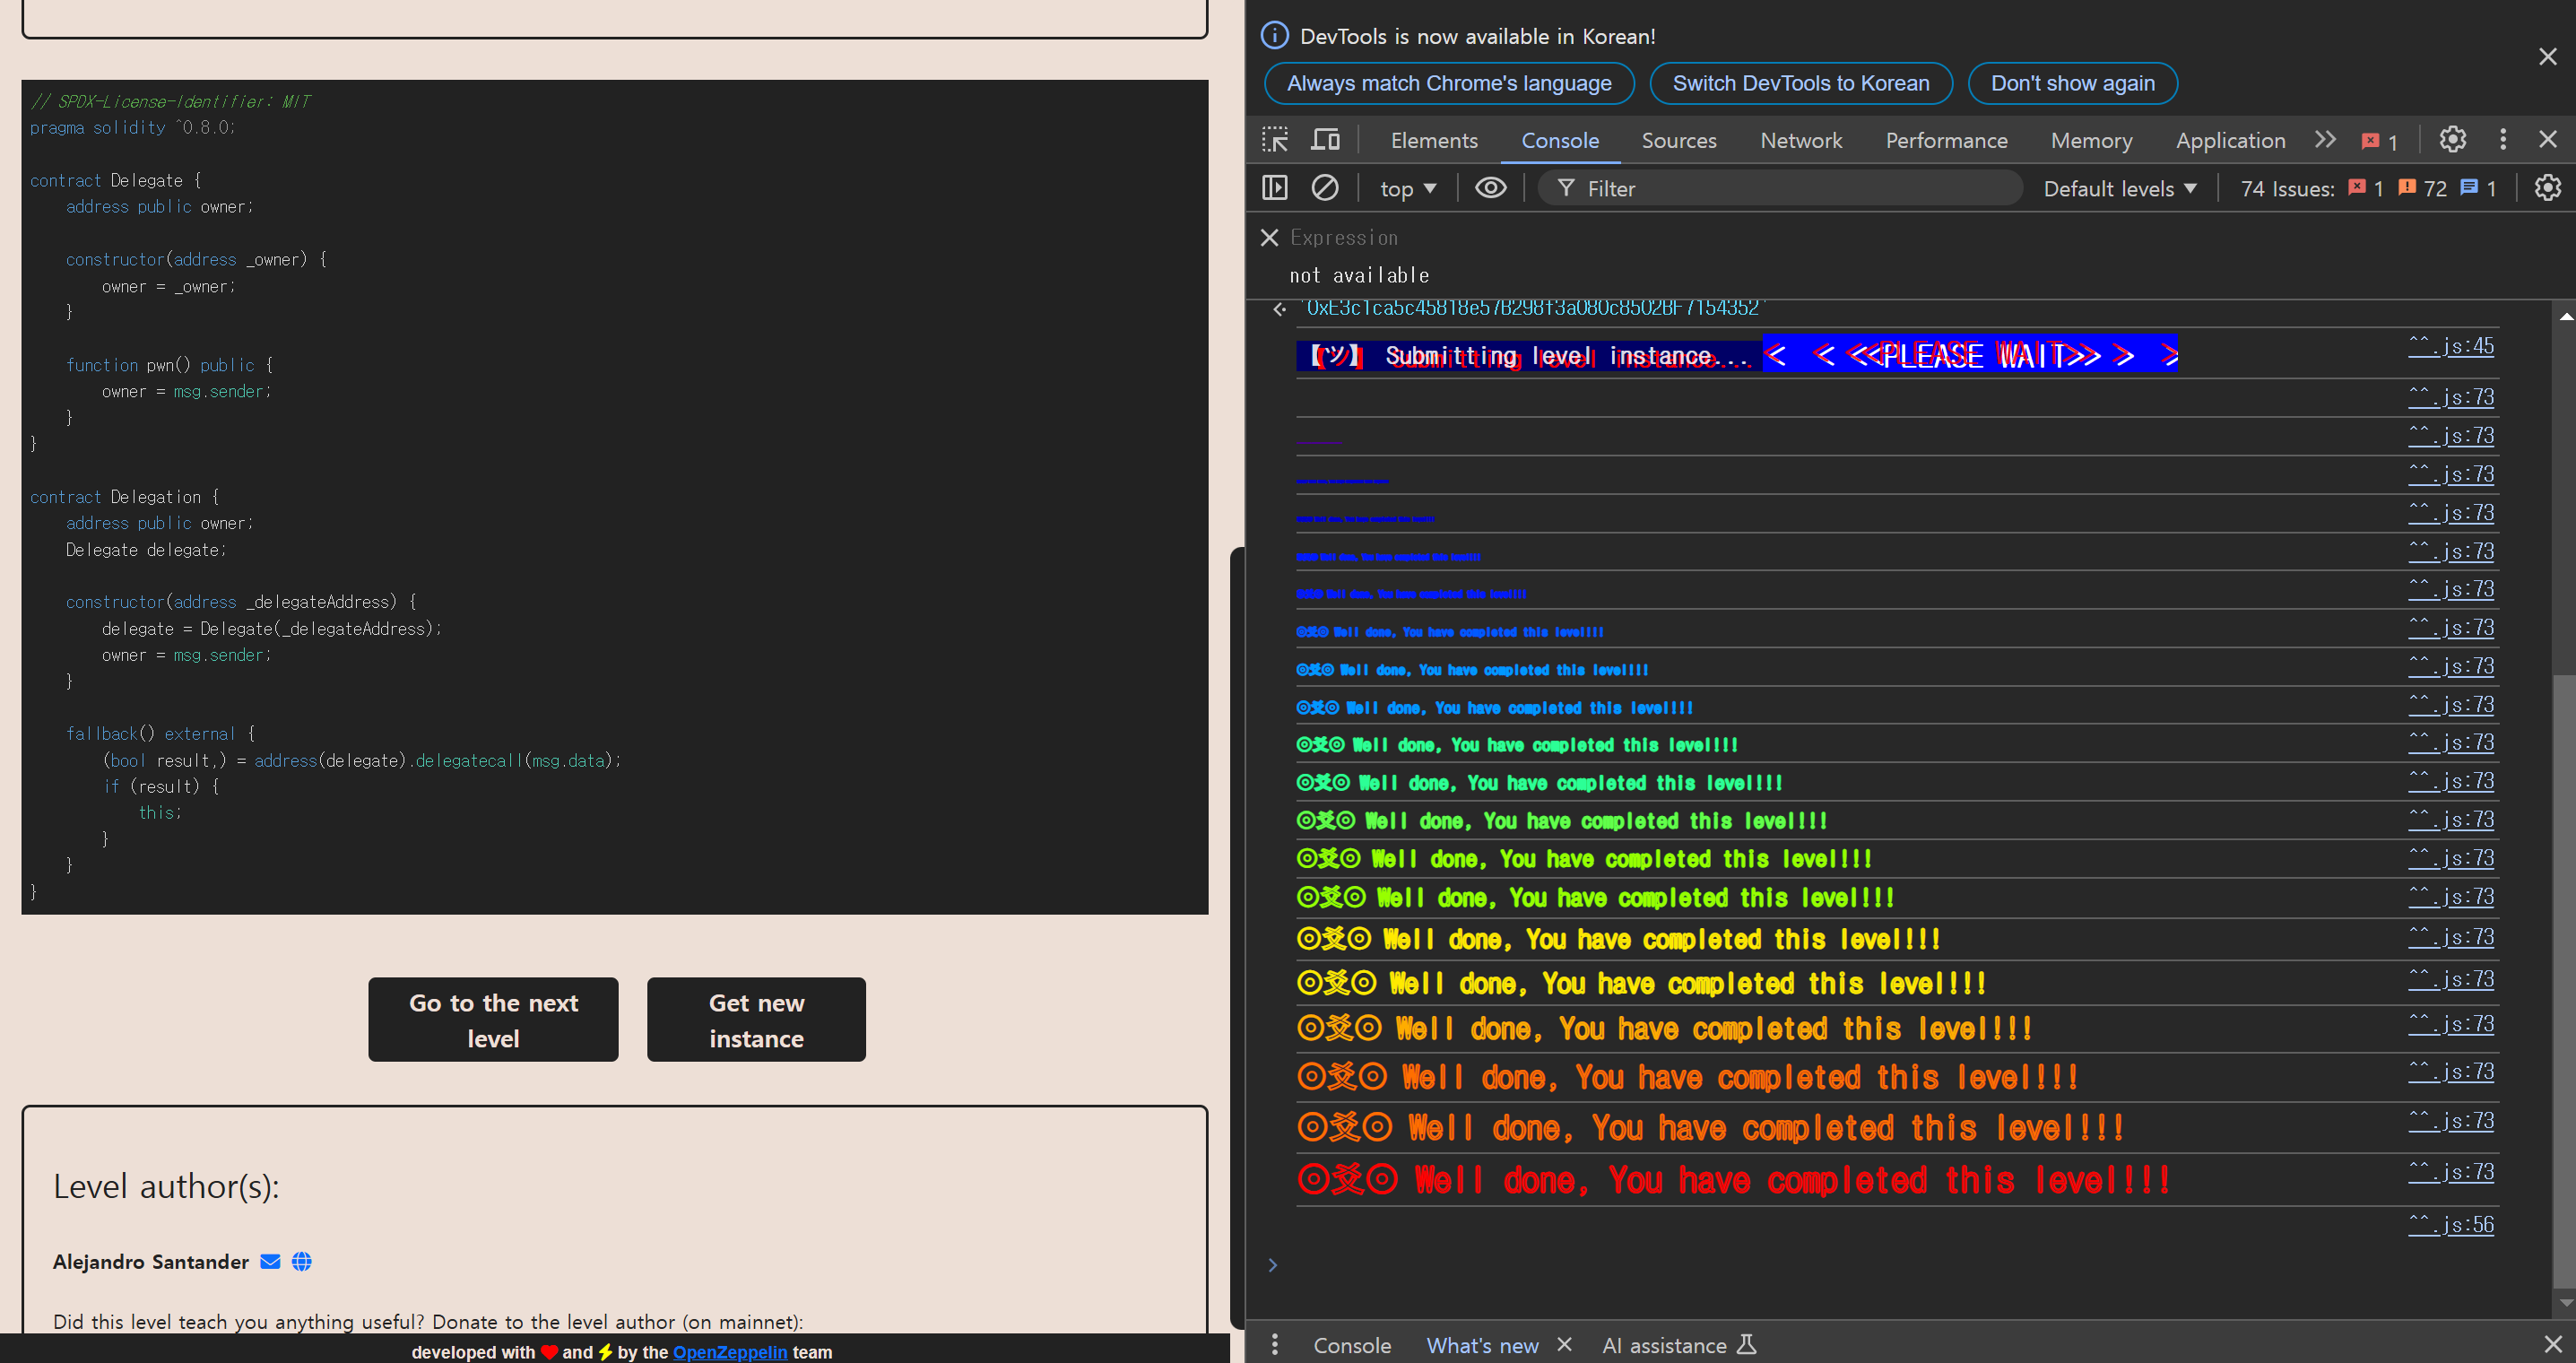Click the email icon beside Alejandro Santander

[x=270, y=1262]
